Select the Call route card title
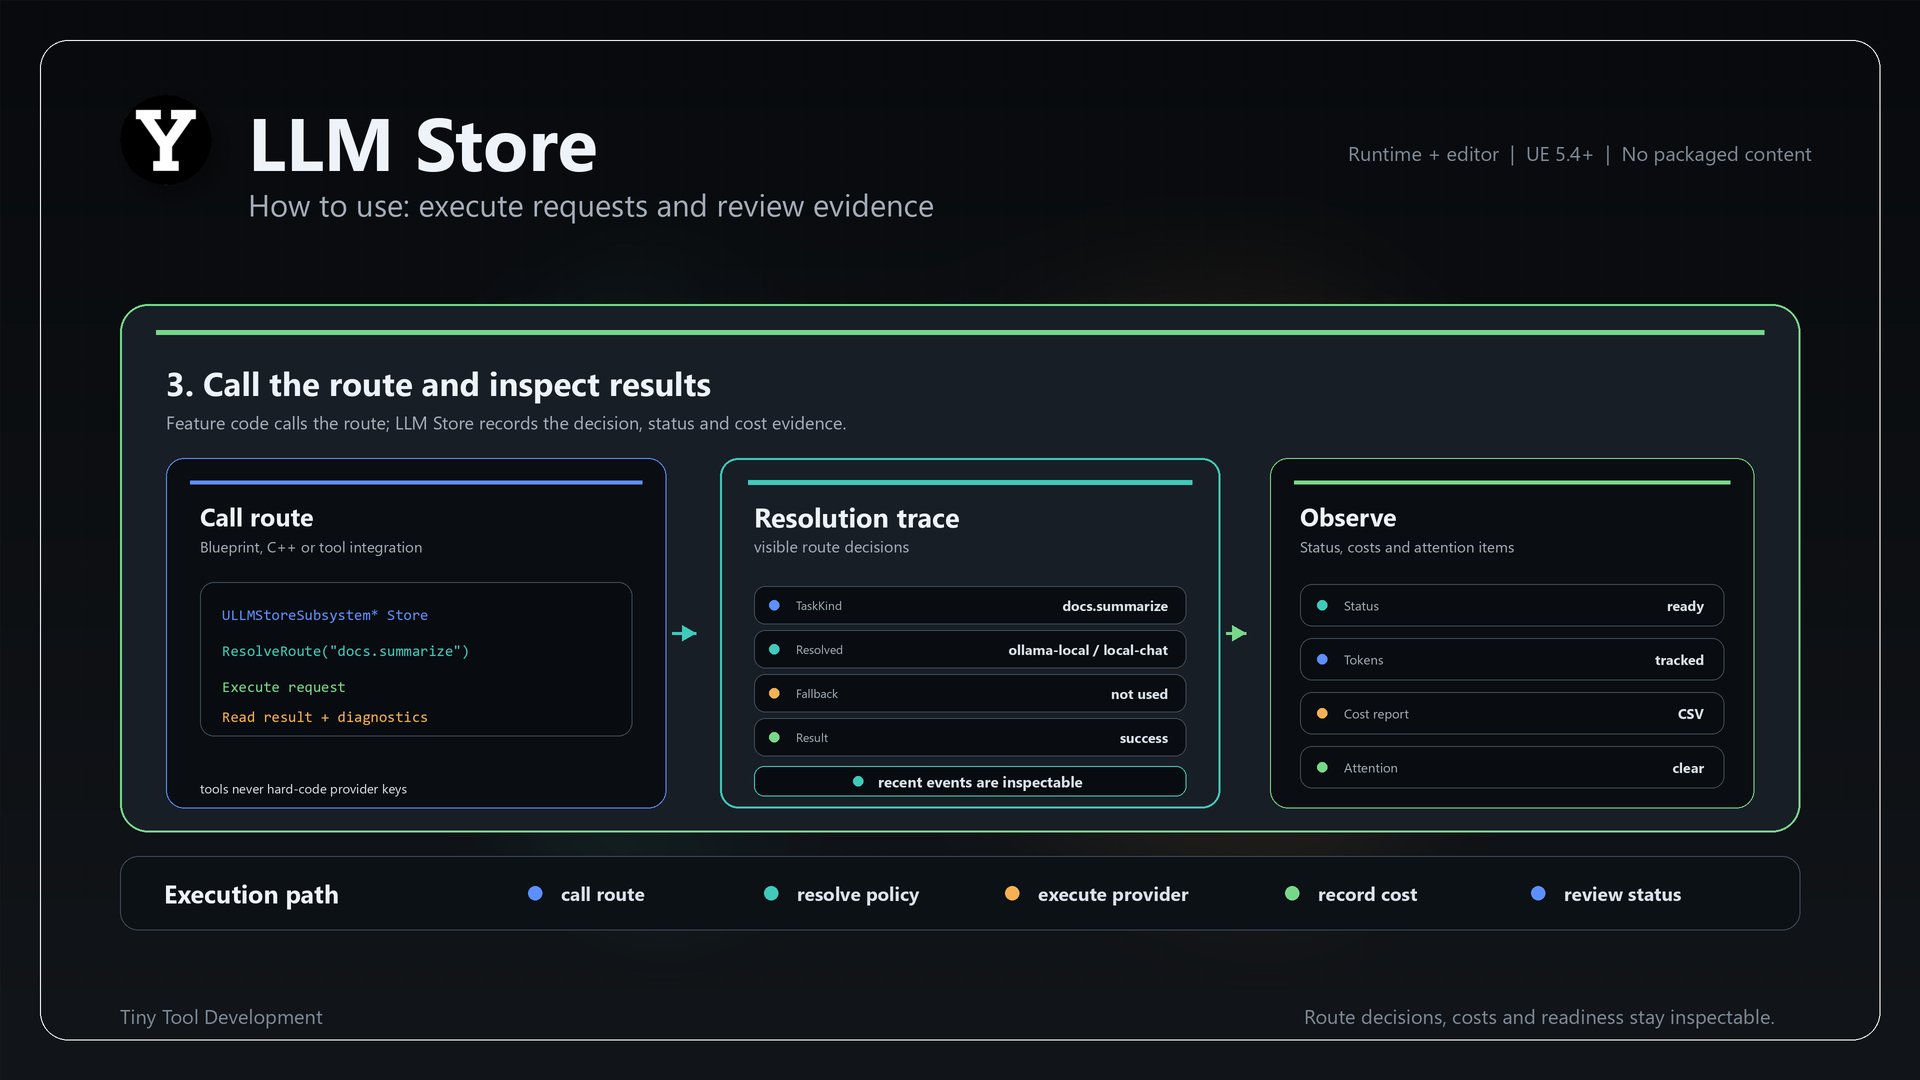Screen dimensions: 1920x1080 [256, 518]
